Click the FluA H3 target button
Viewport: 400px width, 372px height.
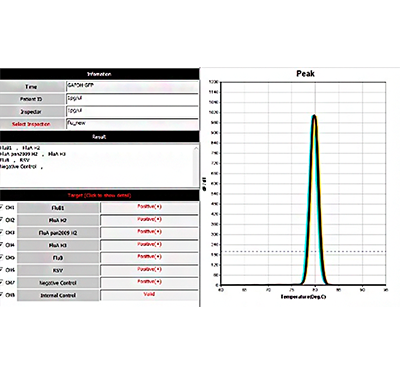pyautogui.click(x=58, y=245)
